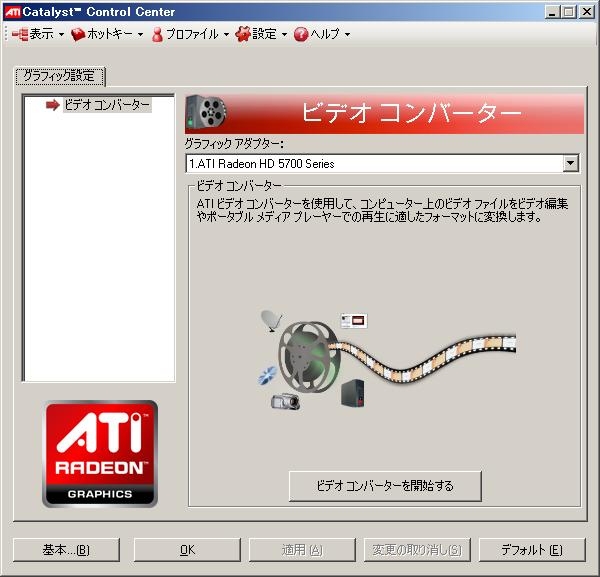The width and height of the screenshot is (600, 577).
Task: Open the 表示 menu
Action: click(38, 34)
